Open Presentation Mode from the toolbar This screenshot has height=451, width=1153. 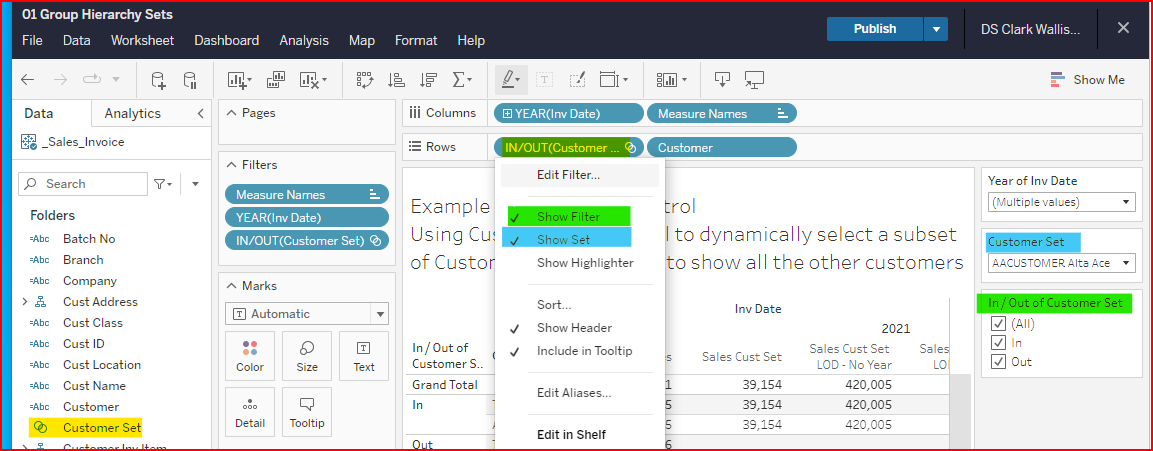pos(754,80)
